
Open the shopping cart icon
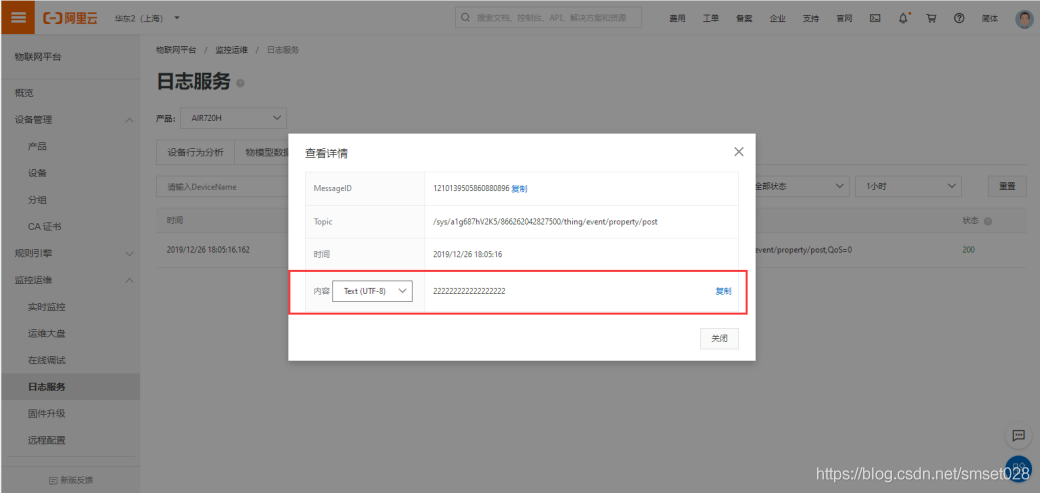pos(931,19)
